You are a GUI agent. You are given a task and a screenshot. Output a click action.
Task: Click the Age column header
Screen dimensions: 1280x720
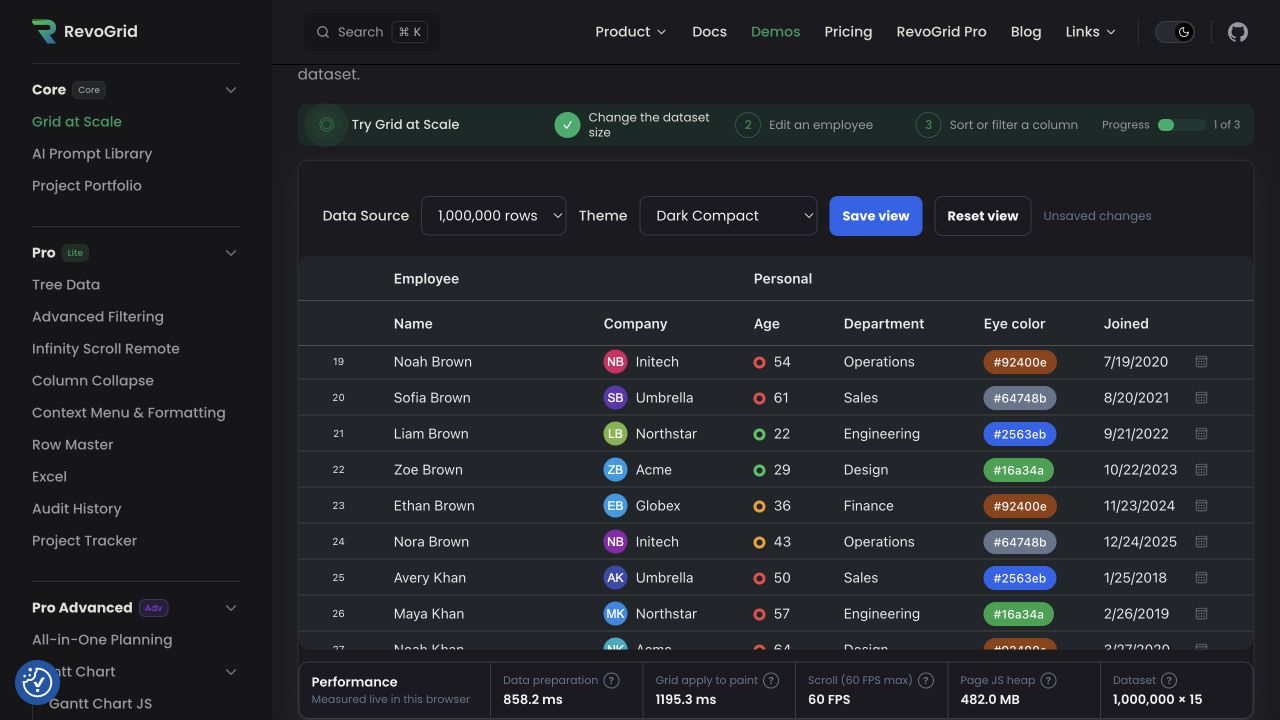pyautogui.click(x=767, y=324)
